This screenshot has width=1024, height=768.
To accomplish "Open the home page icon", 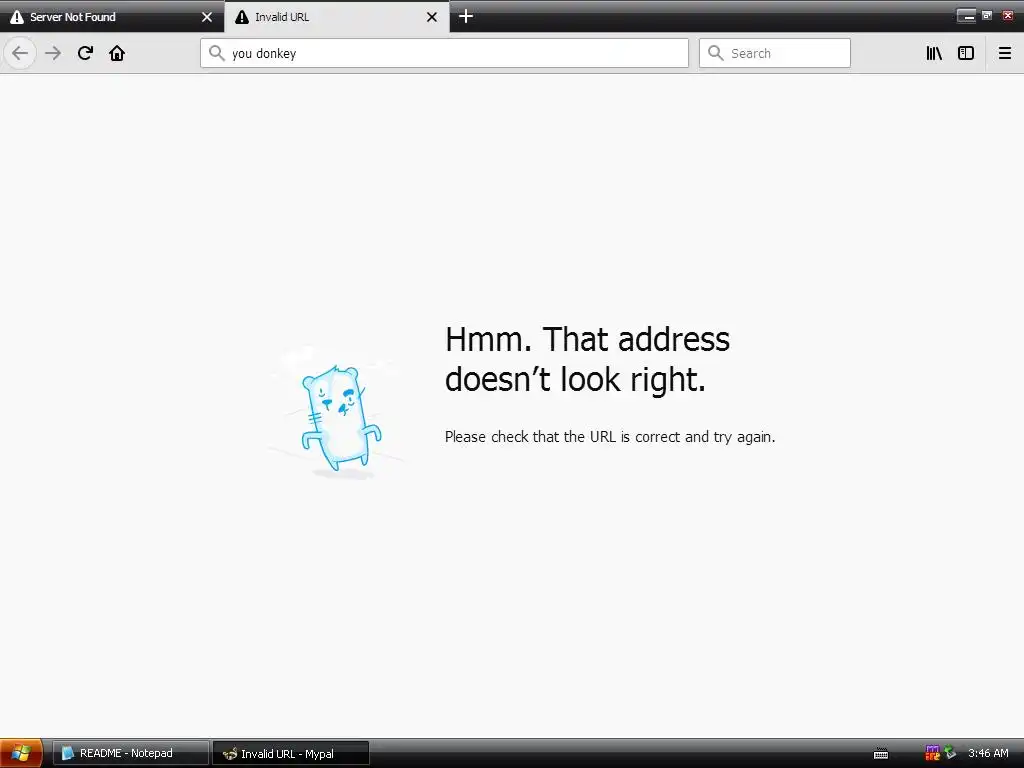I will 117,53.
